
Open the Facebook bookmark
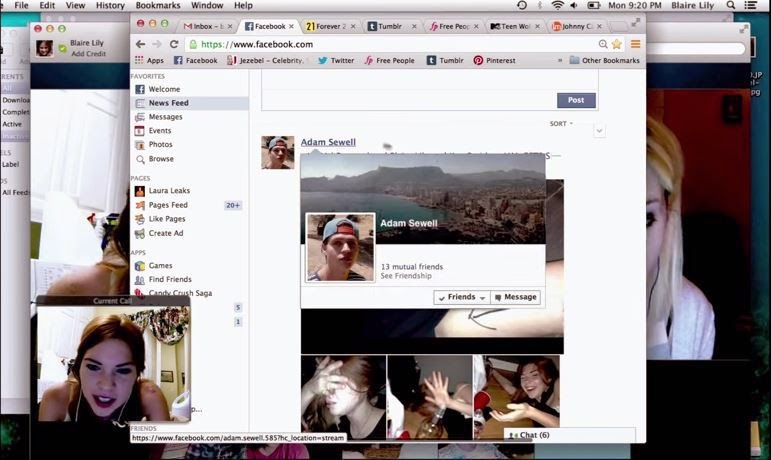pos(195,60)
